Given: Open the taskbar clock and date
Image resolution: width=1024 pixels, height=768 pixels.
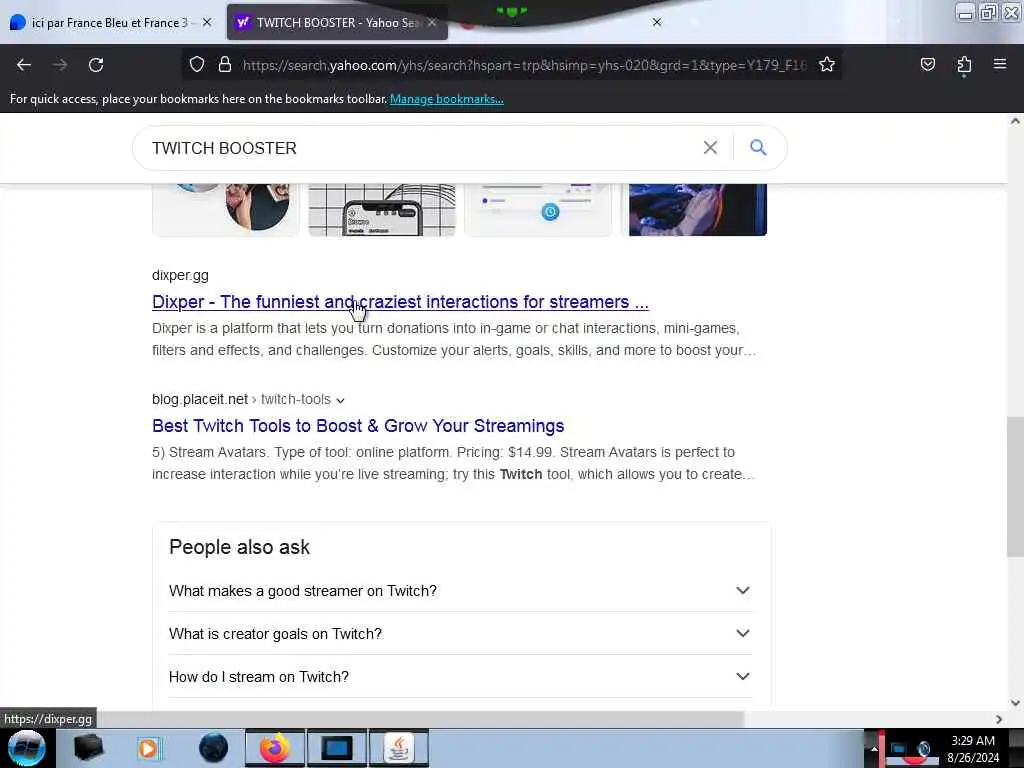Looking at the screenshot, I should click(x=972, y=749).
